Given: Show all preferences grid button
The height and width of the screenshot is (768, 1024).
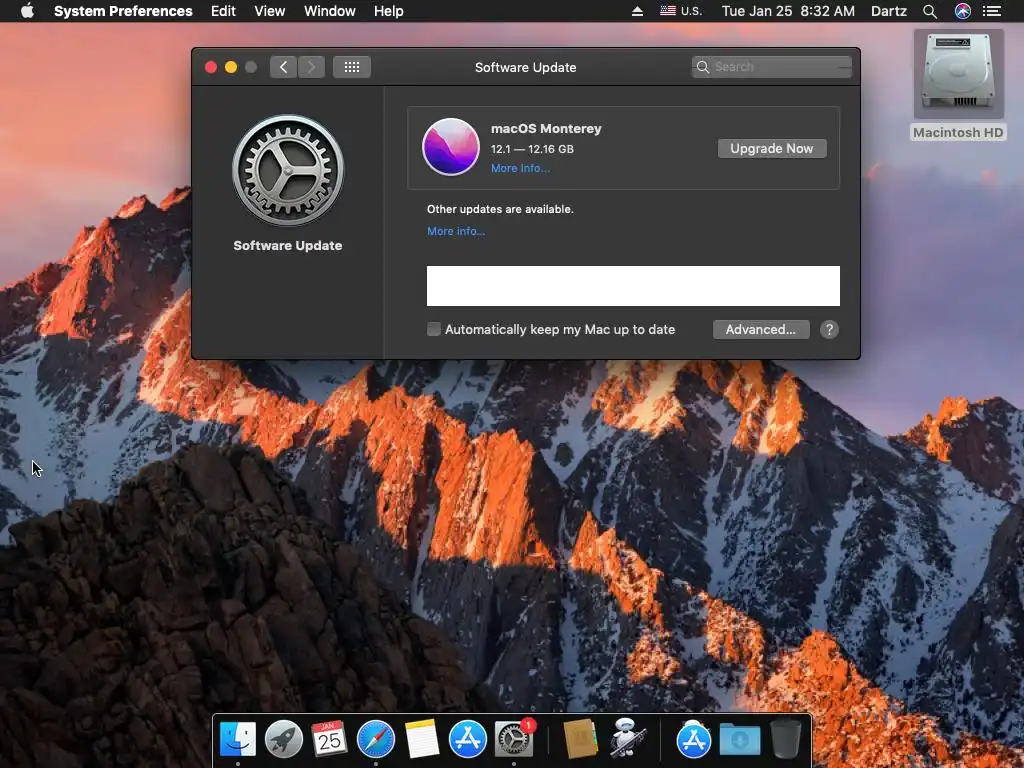Looking at the screenshot, I should (x=352, y=67).
